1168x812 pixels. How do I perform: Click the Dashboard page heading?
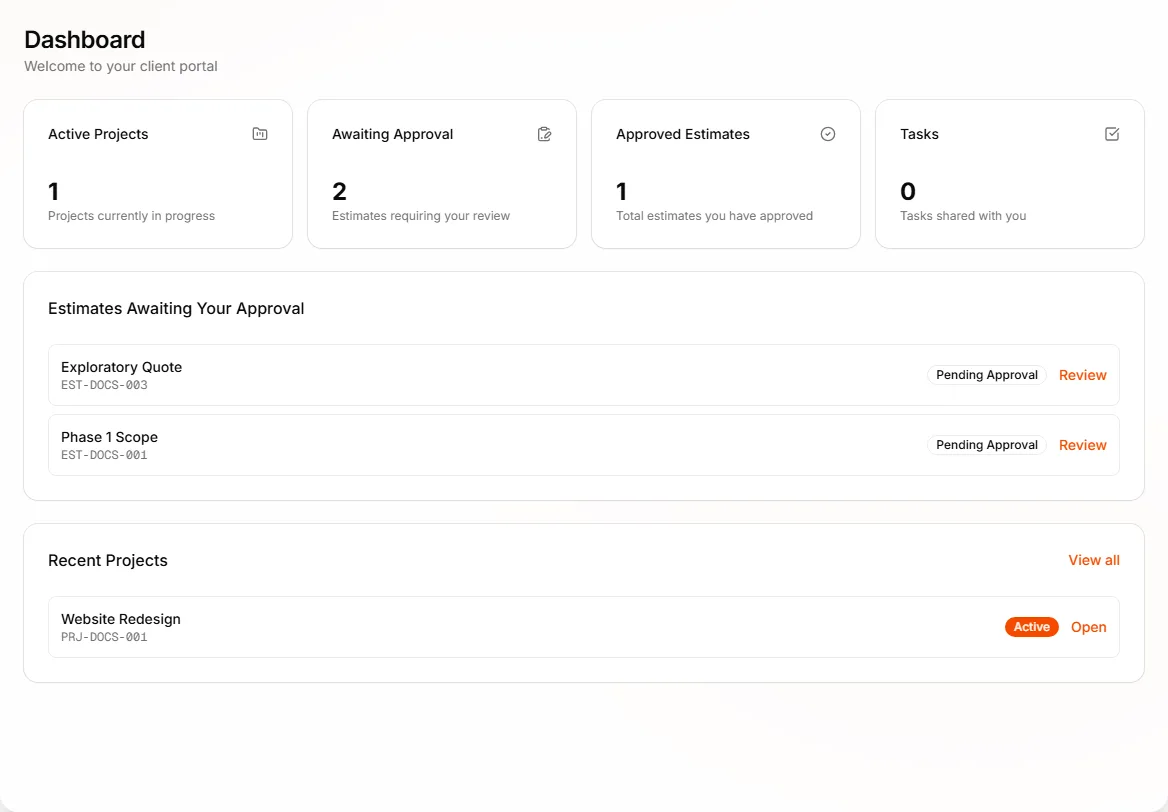pos(85,39)
